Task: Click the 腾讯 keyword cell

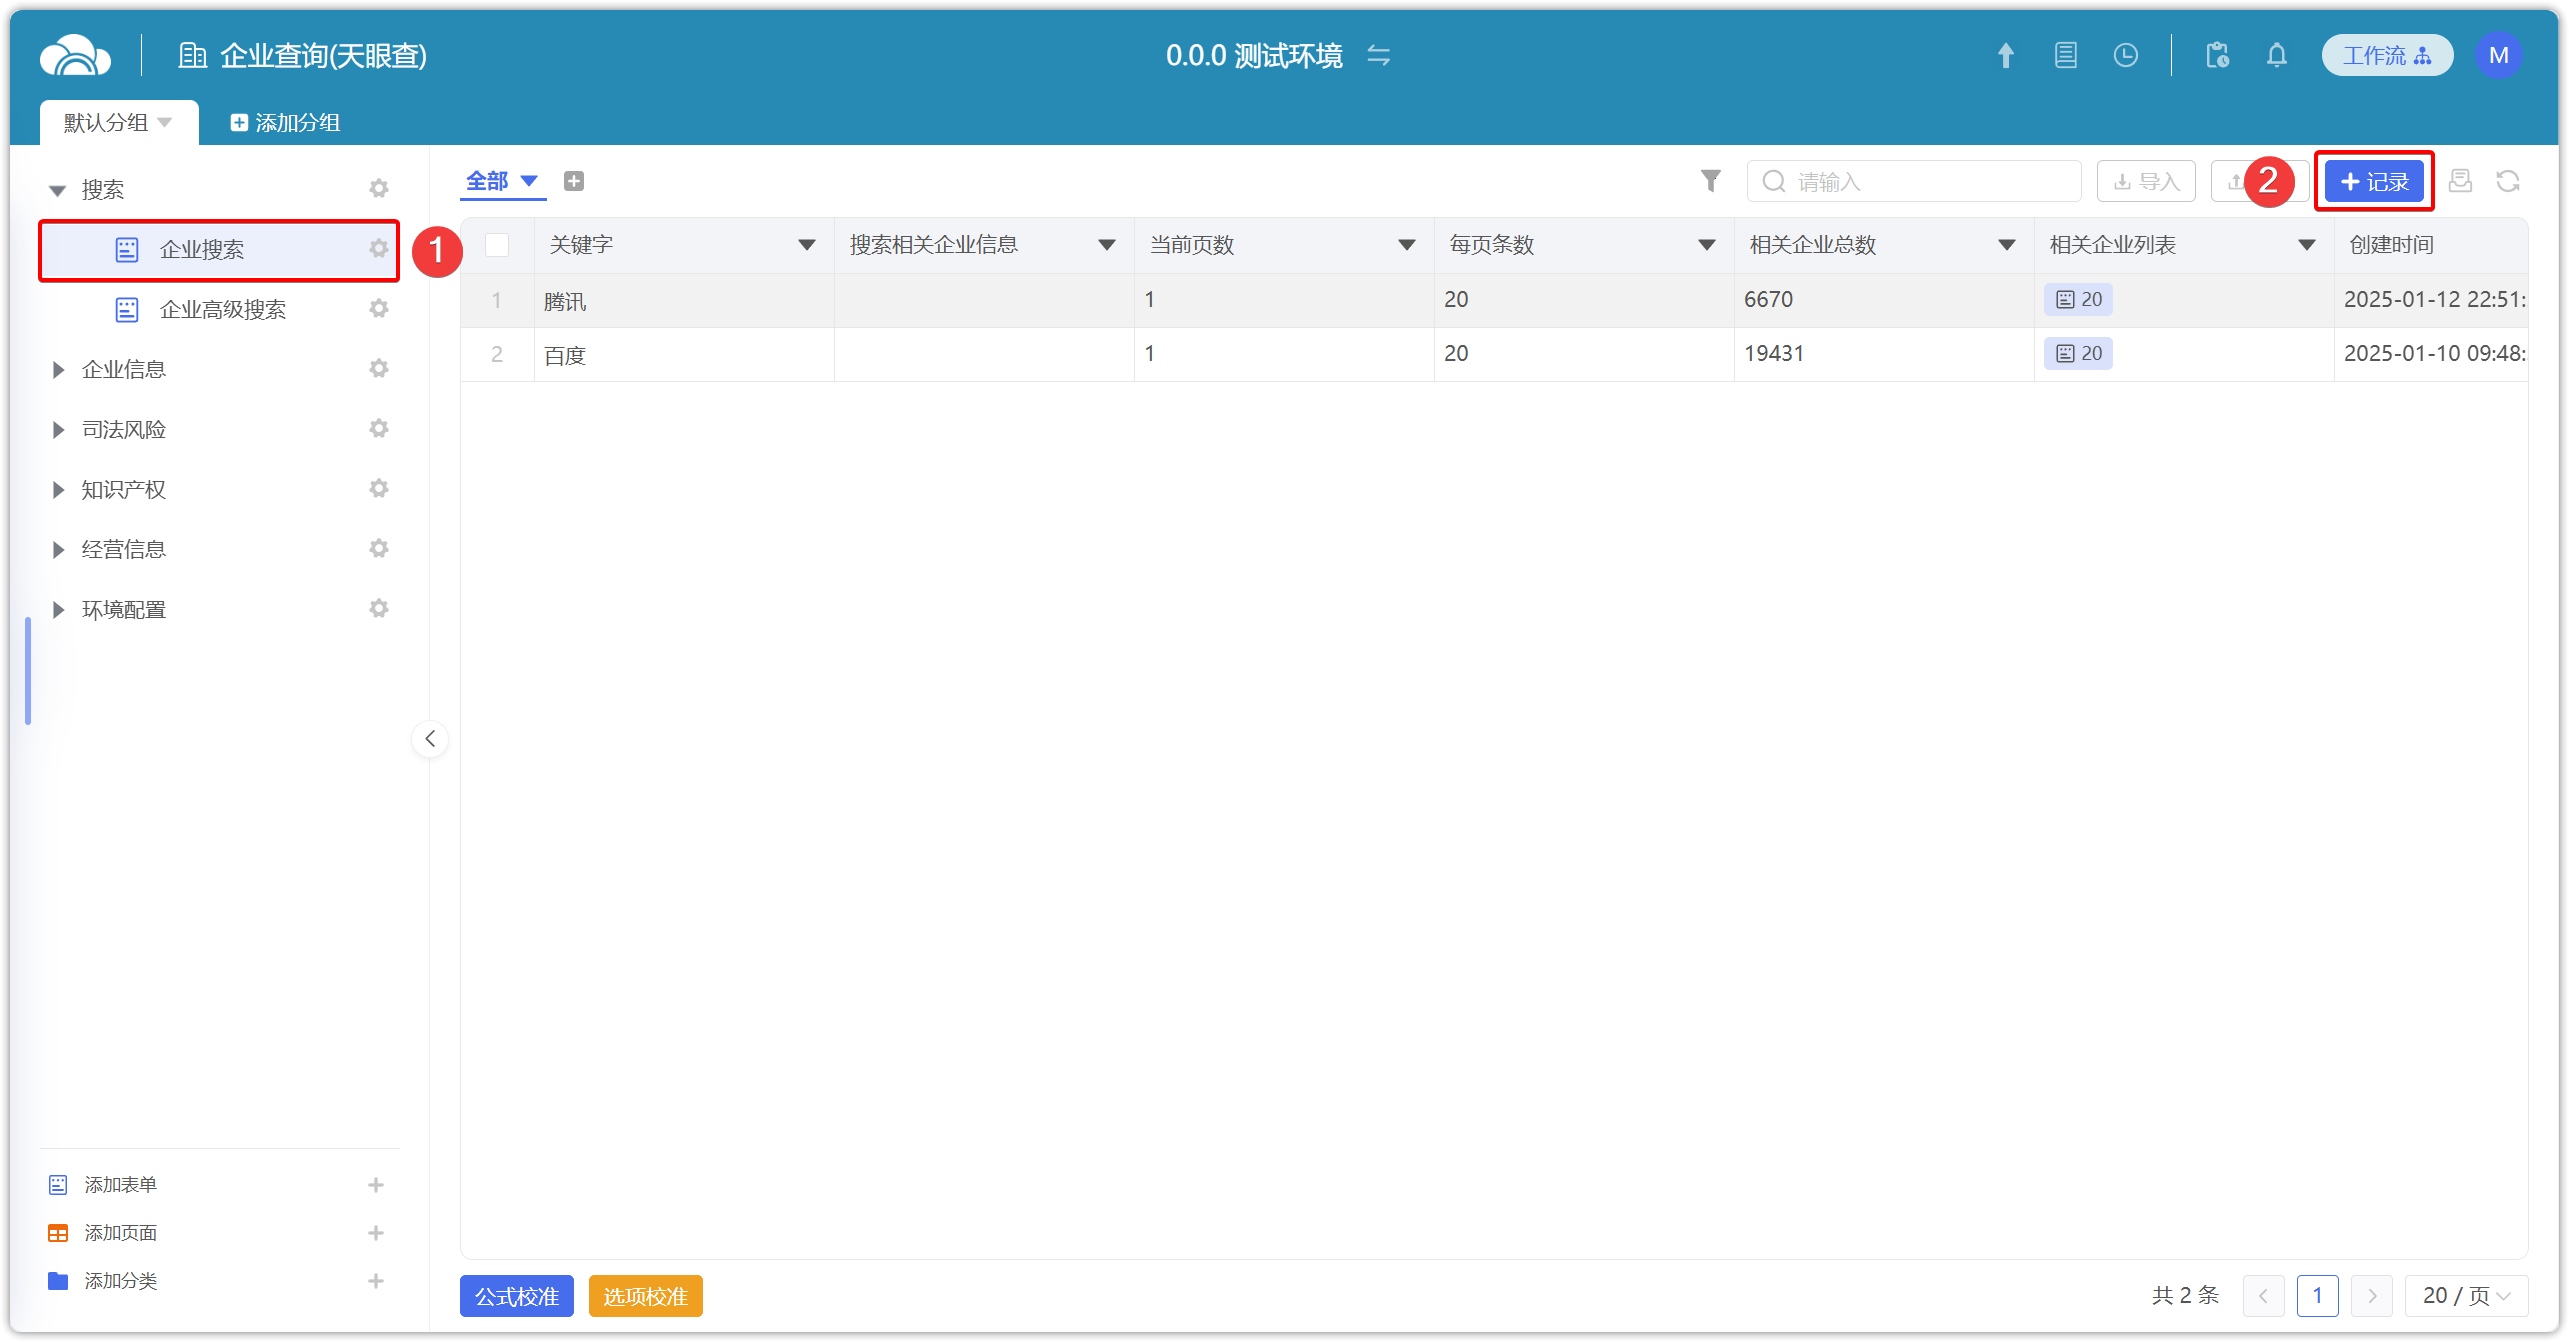Action: click(684, 300)
